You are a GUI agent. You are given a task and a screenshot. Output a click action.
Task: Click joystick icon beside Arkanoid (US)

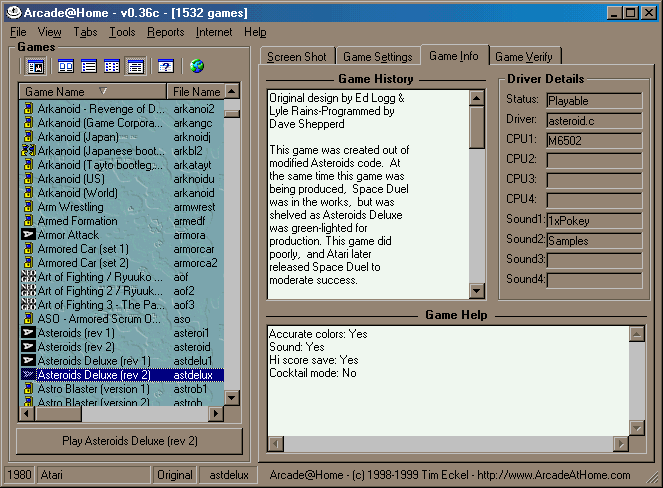[x=28, y=178]
